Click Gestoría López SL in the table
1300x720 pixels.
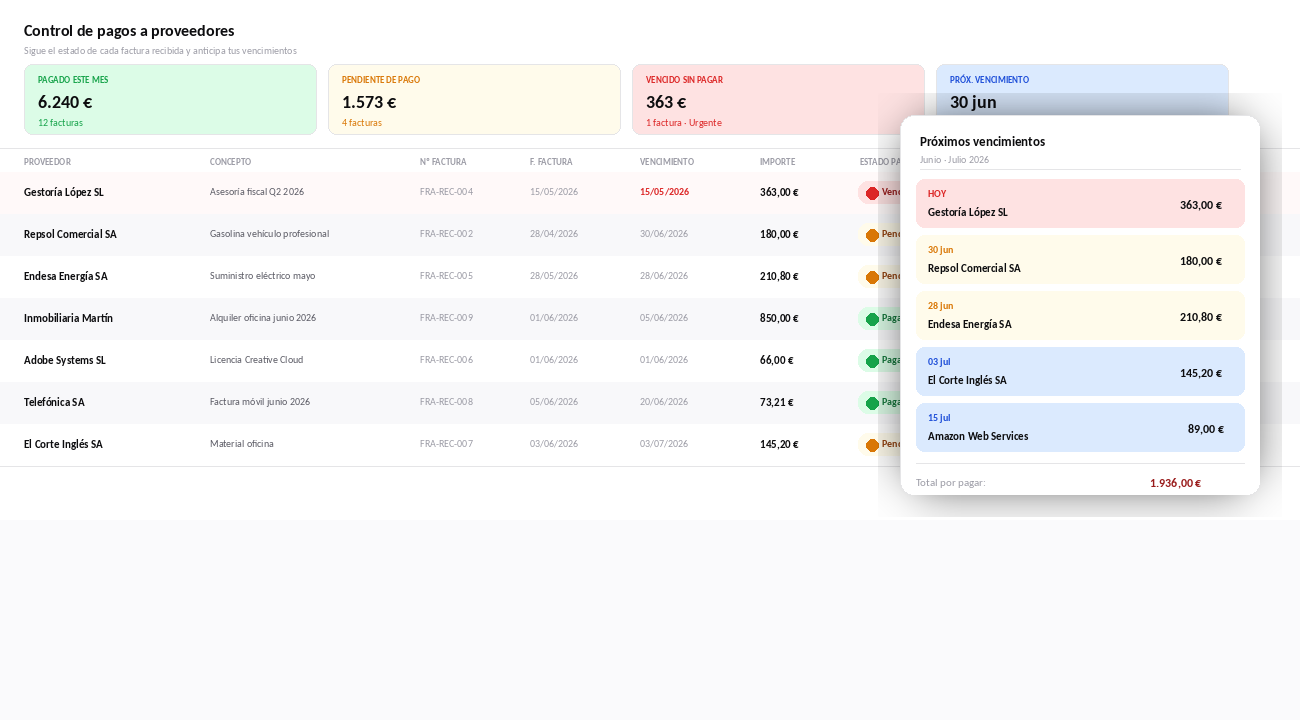(x=64, y=192)
